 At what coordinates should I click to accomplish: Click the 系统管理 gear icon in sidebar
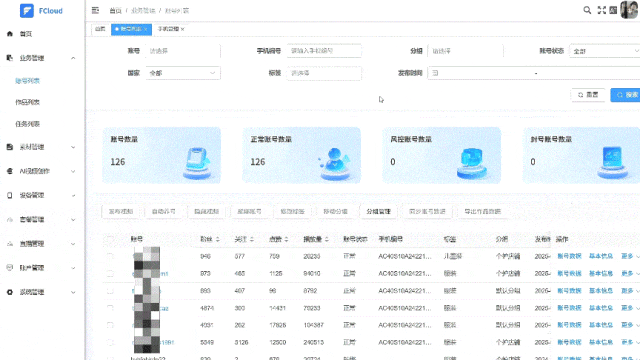tap(10, 292)
